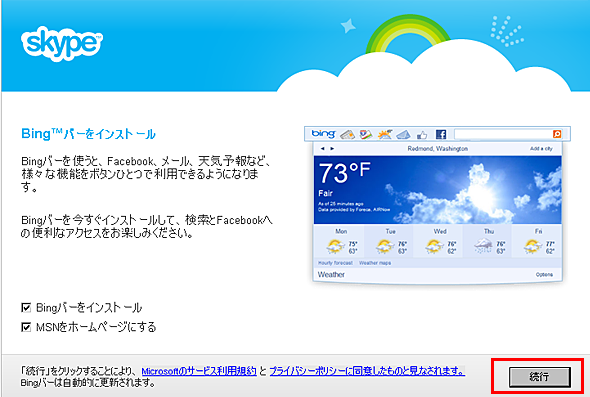
Task: Click the Weather maps link in the preview
Action: 375,263
